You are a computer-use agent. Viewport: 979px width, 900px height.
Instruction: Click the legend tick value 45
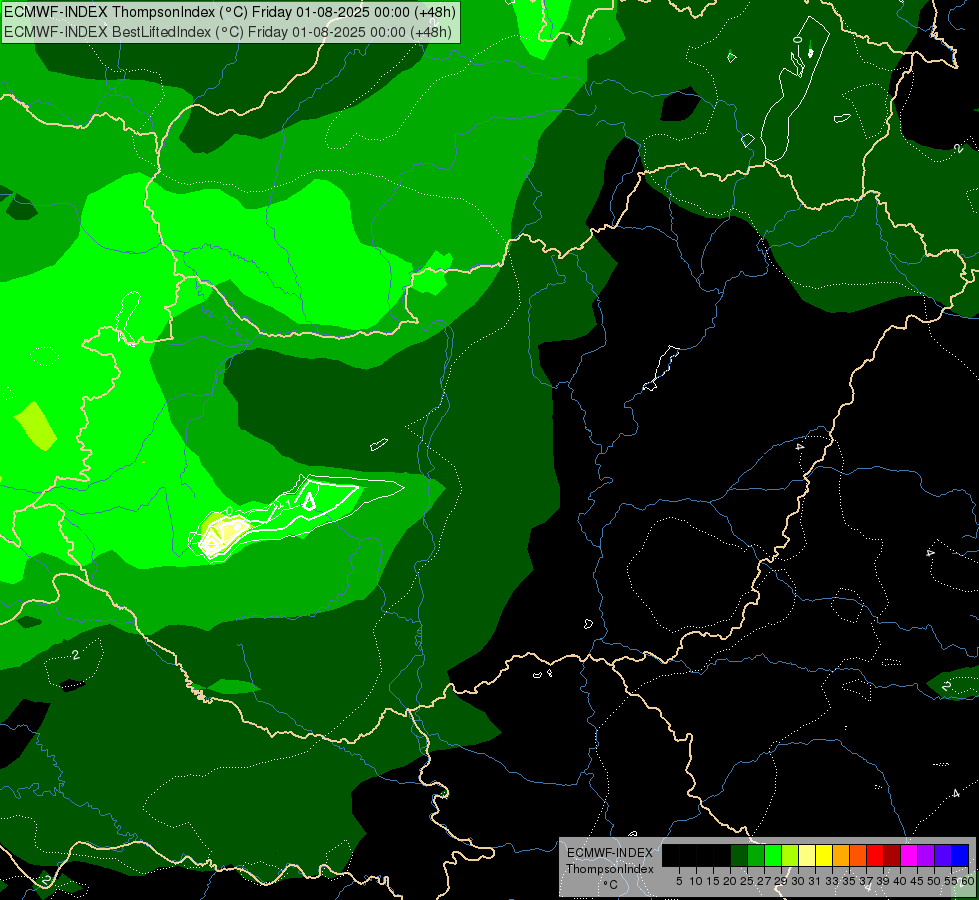point(918,881)
